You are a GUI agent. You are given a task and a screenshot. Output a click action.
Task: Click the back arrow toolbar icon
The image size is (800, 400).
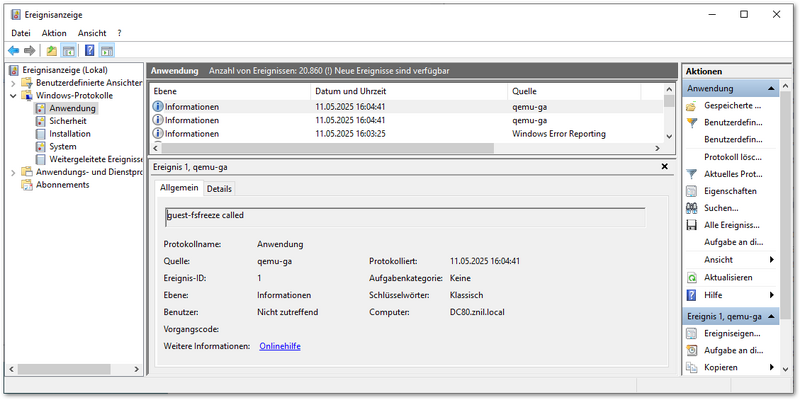[x=14, y=50]
